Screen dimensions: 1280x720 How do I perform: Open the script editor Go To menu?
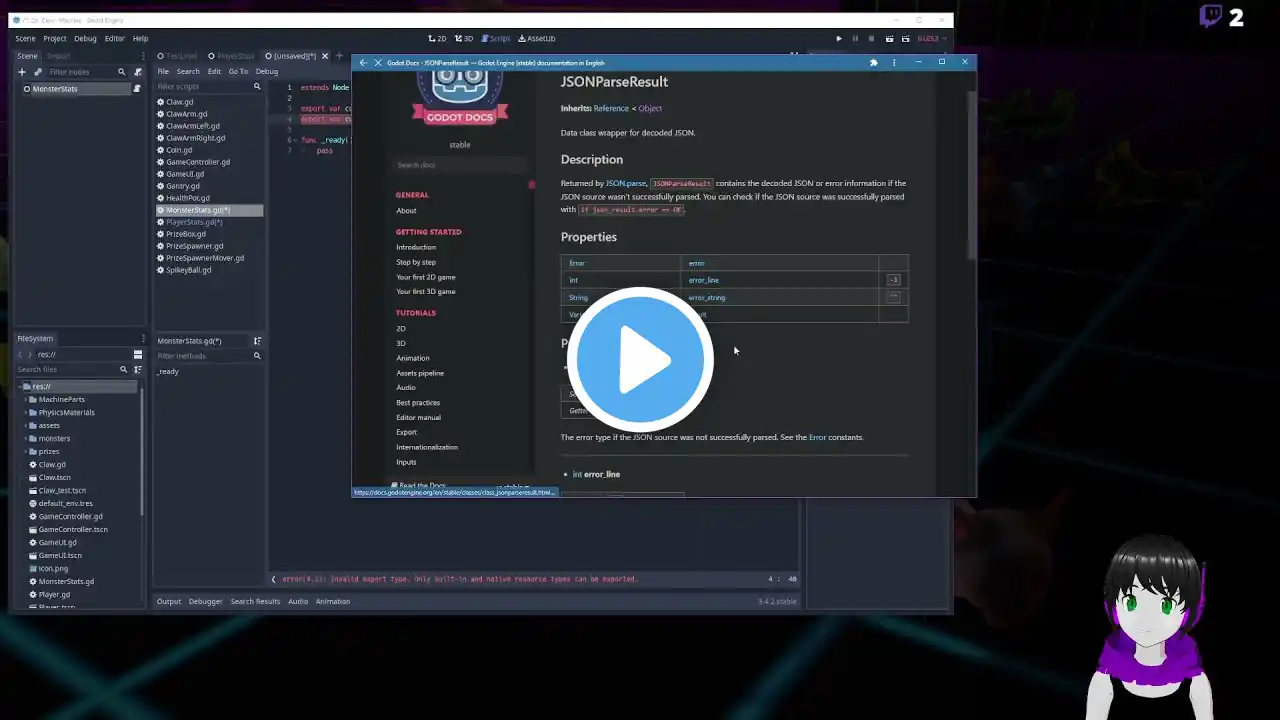point(238,71)
